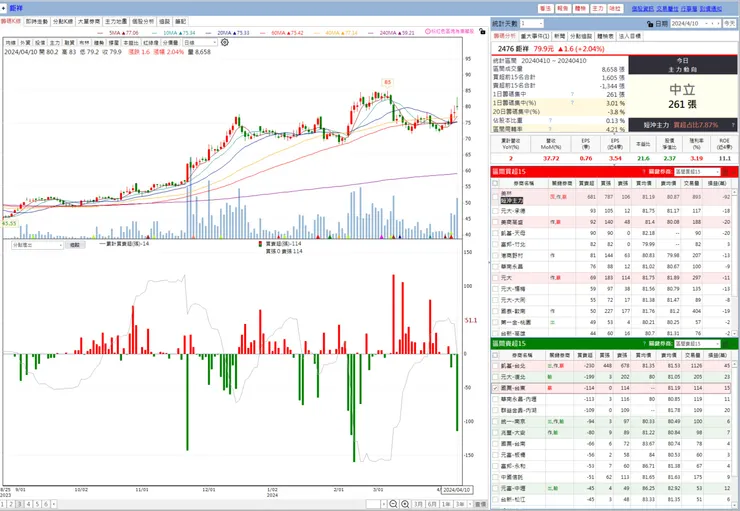Open 關鍵券商 dropdown in sell panel

697,343
